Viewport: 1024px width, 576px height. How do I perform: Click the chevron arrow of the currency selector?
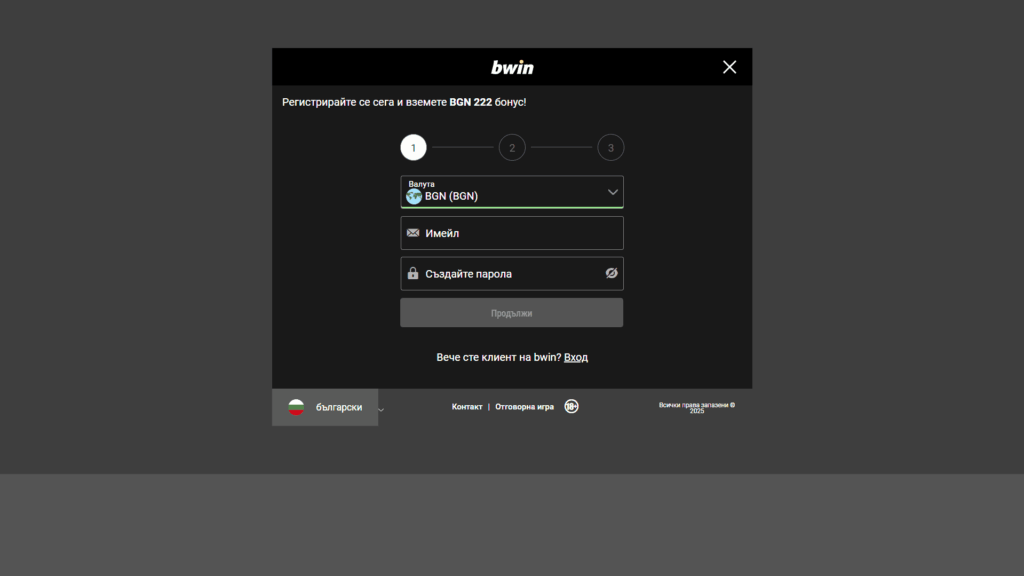[x=612, y=192]
